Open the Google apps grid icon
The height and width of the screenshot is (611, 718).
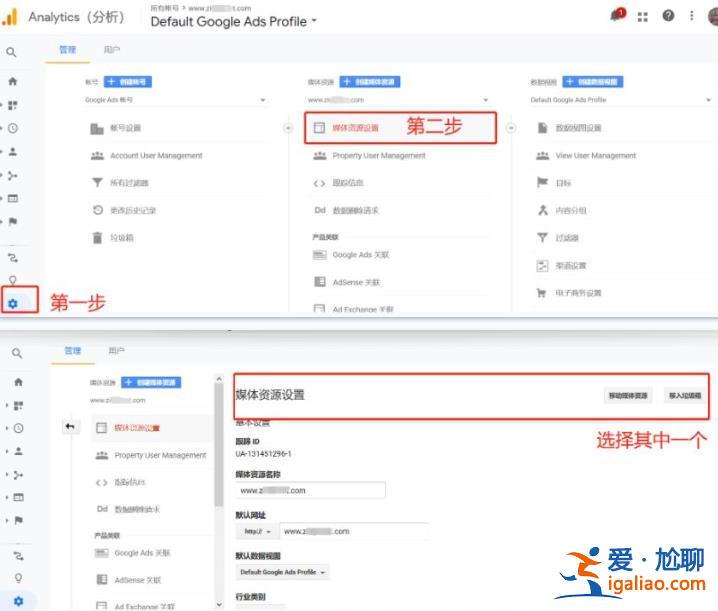point(643,17)
